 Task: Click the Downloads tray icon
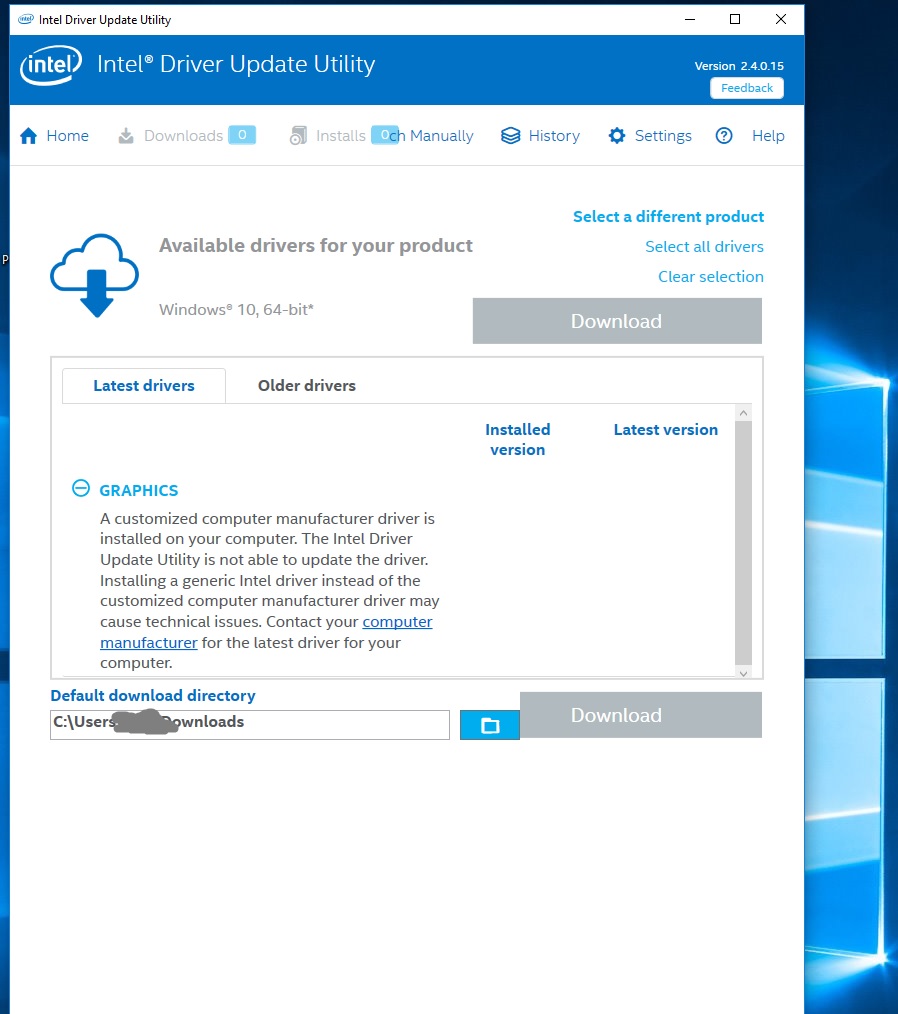tap(126, 136)
